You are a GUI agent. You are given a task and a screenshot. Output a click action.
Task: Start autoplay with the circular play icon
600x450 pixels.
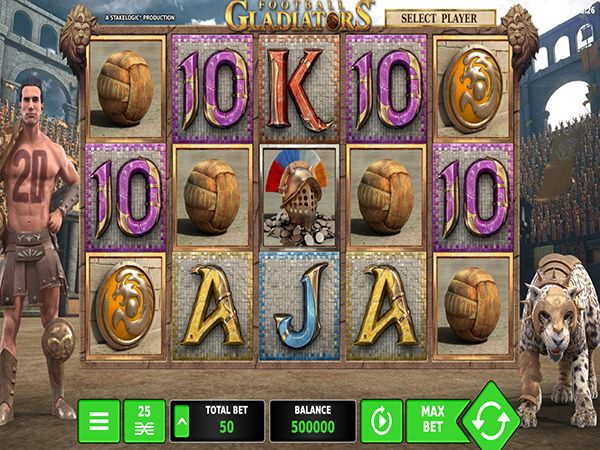[x=381, y=421]
